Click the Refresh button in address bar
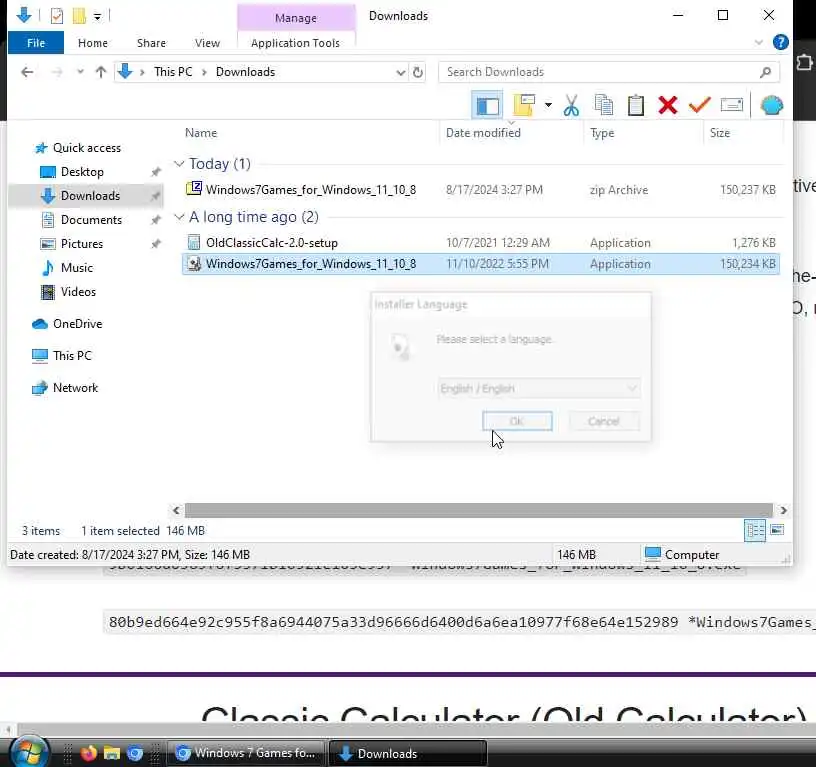Viewport: 816px width, 767px height. tap(417, 72)
